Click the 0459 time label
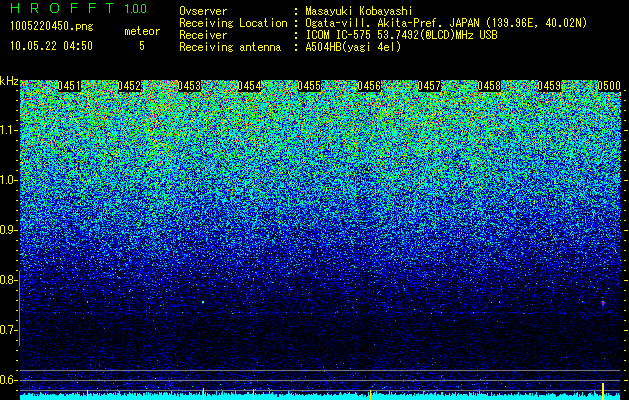629x400 pixels. click(549, 86)
